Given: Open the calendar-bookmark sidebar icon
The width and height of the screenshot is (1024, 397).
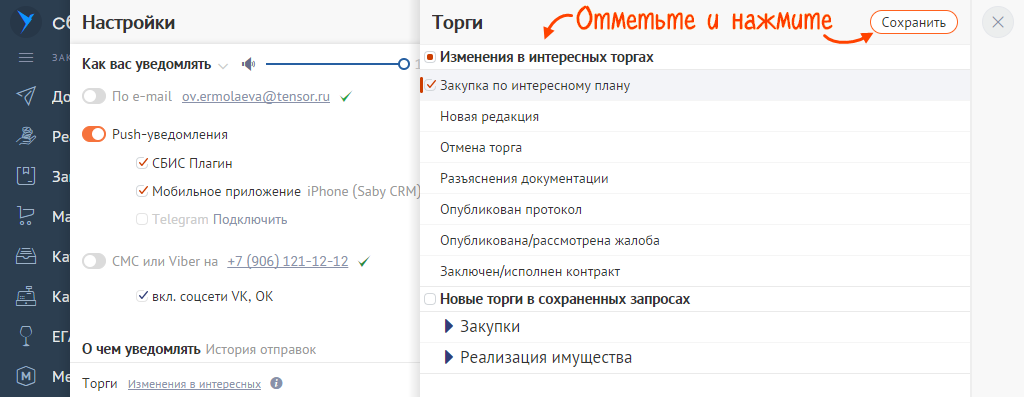Looking at the screenshot, I should pos(26,176).
